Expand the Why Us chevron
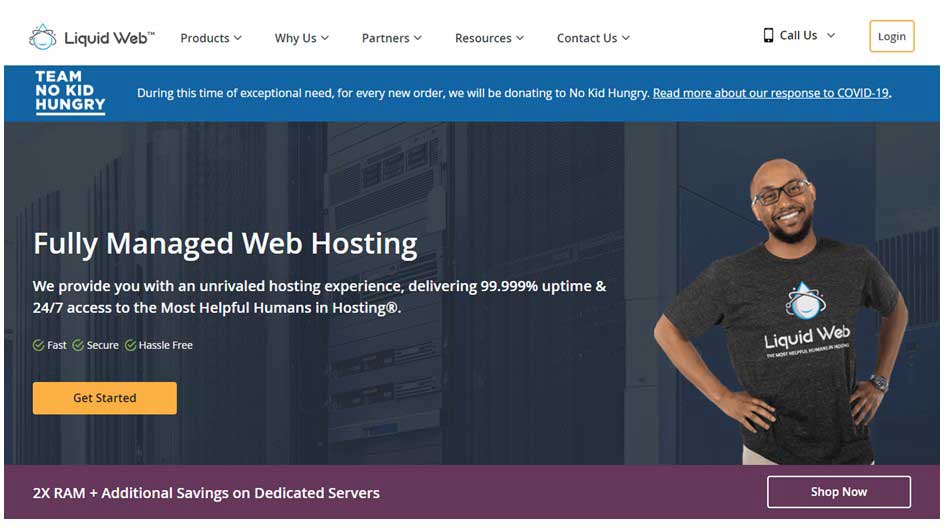The image size is (951, 531). click(x=325, y=38)
